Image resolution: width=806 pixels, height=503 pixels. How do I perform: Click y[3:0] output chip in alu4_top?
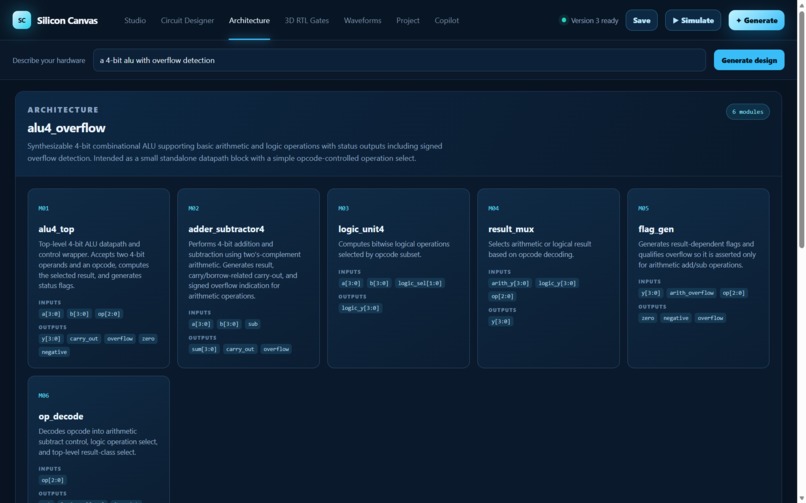click(51, 339)
